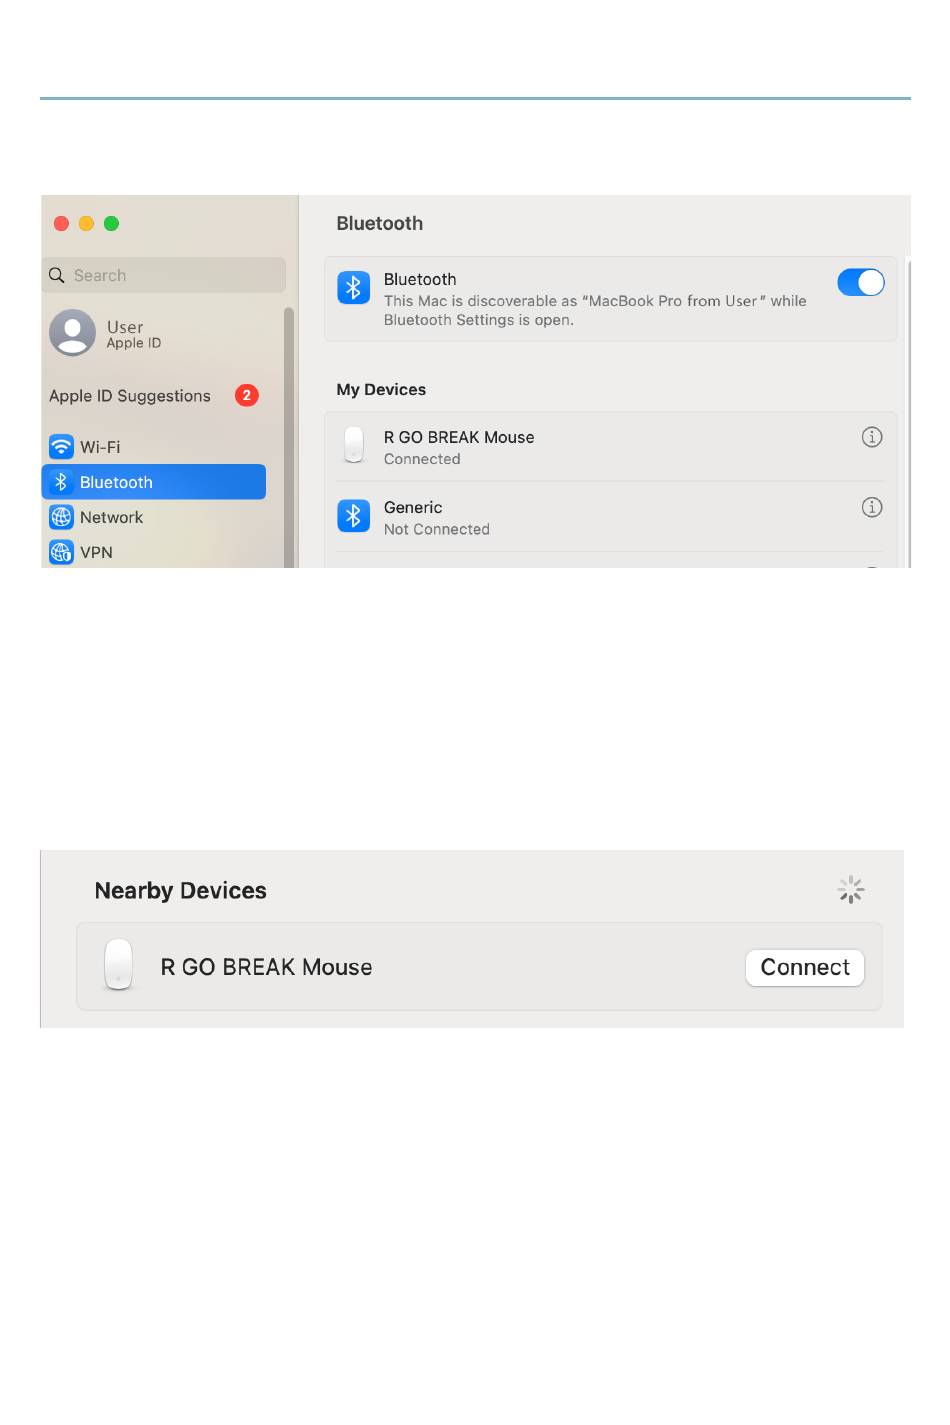This screenshot has height=1425, width=950.
Task: Click the red notification badge showing 2
Action: point(247,395)
